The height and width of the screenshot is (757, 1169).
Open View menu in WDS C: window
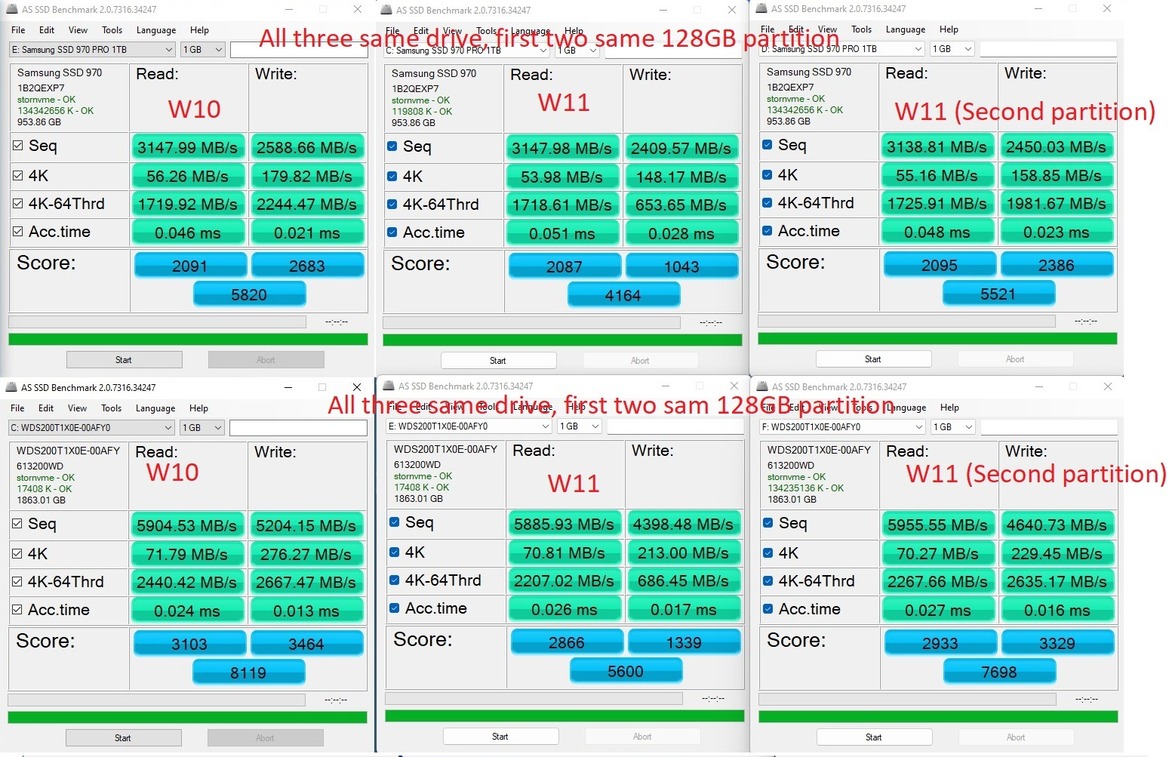(77, 408)
